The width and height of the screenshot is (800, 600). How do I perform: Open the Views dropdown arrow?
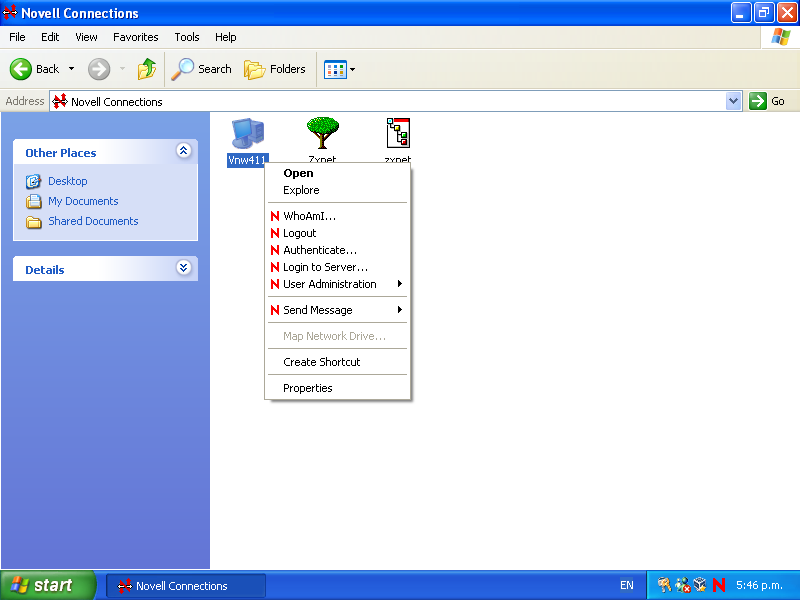tap(352, 69)
